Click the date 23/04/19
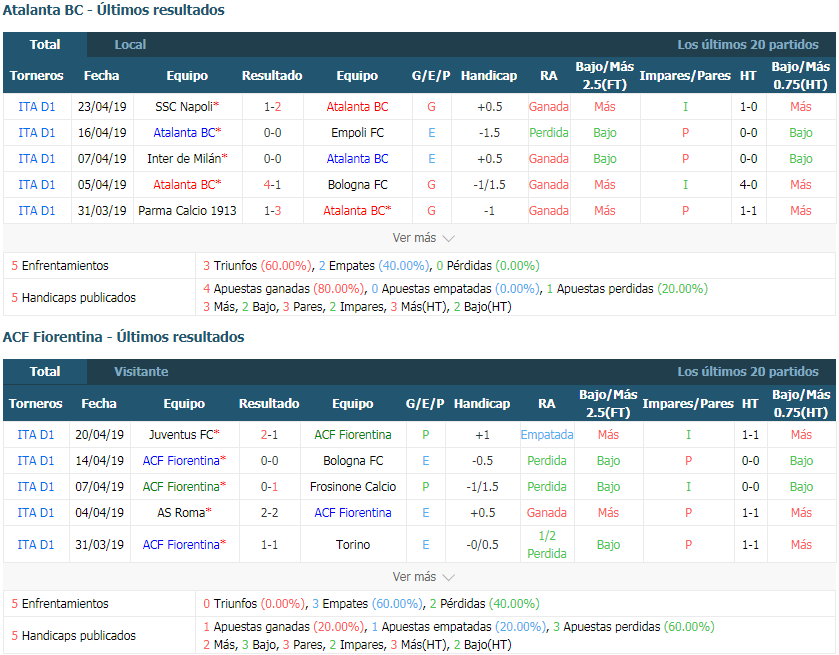839x655 pixels. coord(102,106)
